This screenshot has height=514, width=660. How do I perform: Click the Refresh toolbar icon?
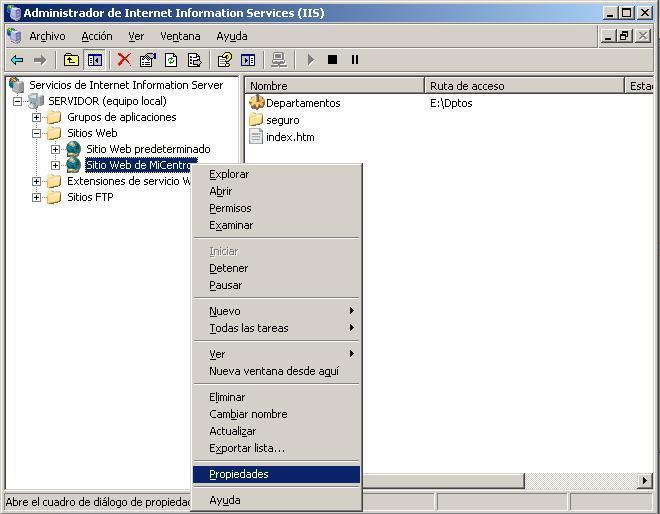(171, 60)
